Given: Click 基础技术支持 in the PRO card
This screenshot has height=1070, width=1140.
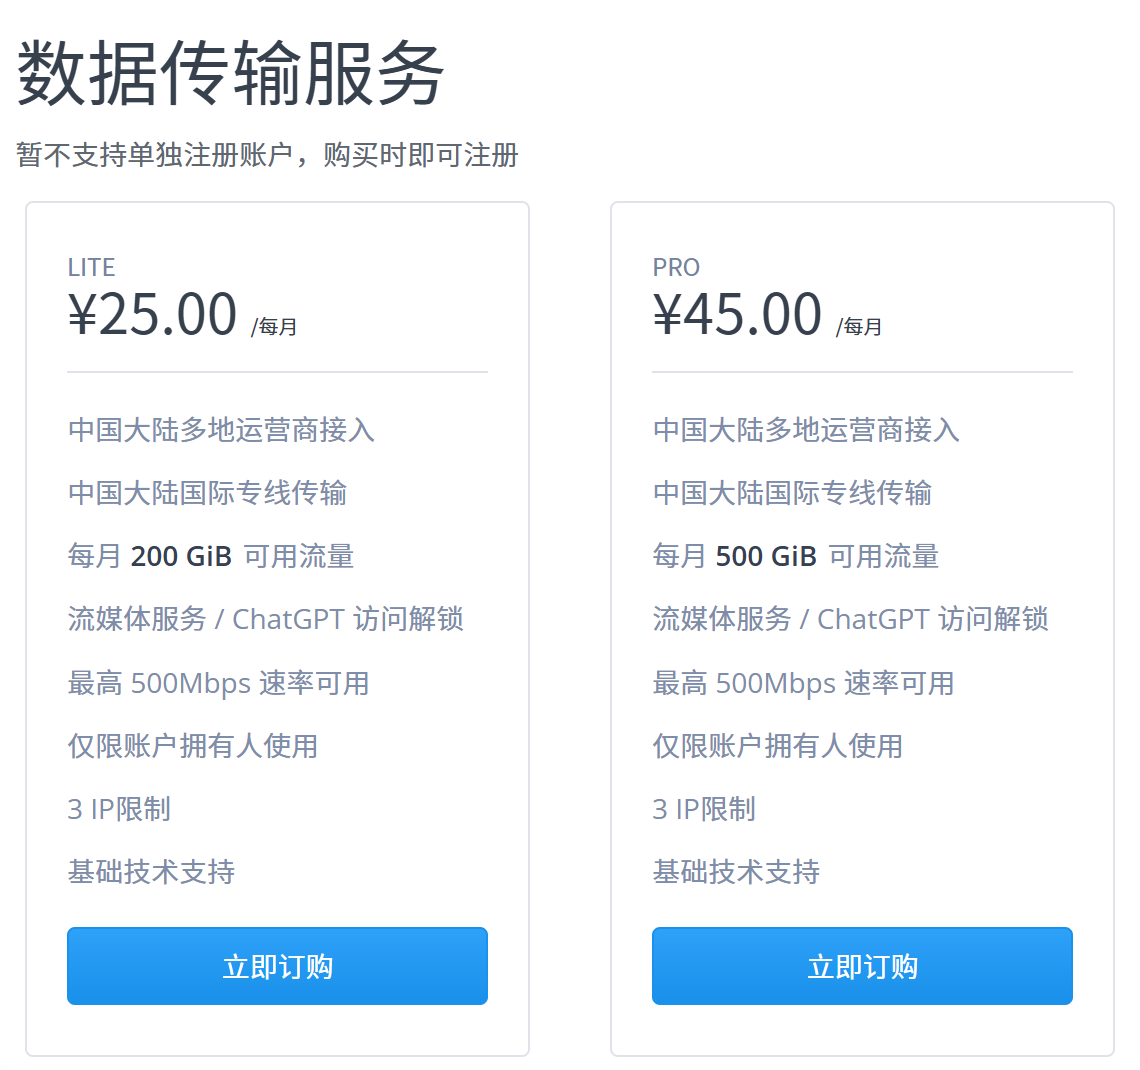Looking at the screenshot, I should 736,872.
